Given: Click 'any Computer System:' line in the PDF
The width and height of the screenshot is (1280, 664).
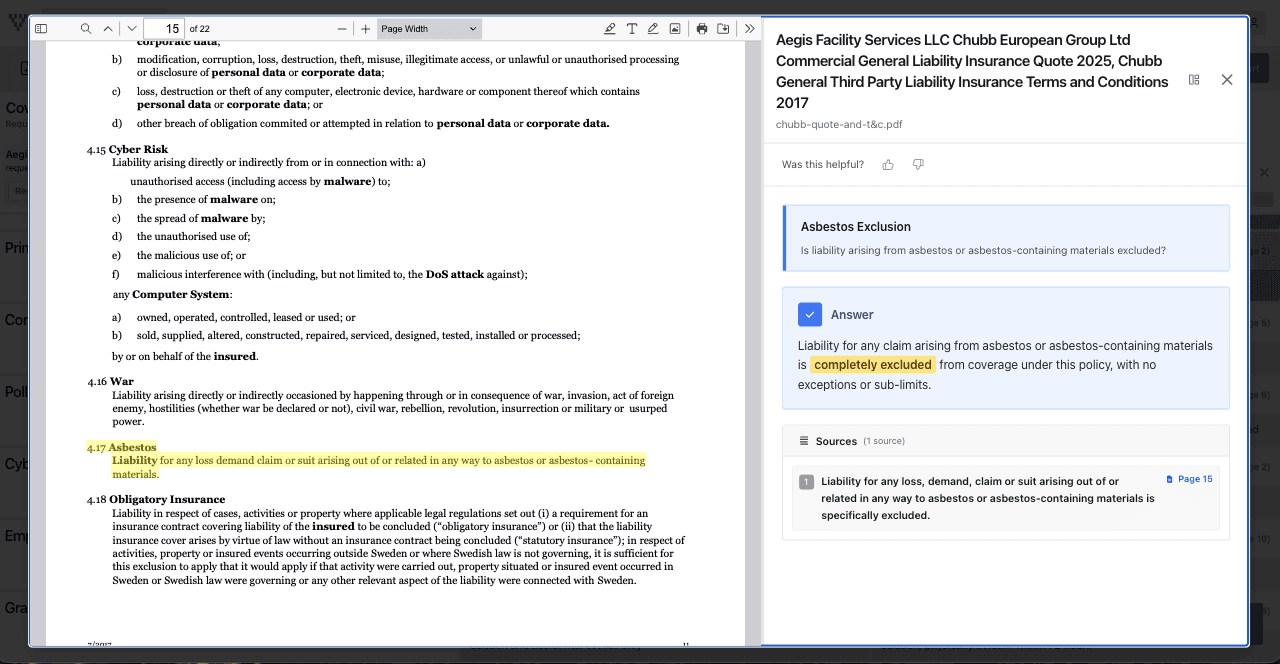Looking at the screenshot, I should 173,294.
